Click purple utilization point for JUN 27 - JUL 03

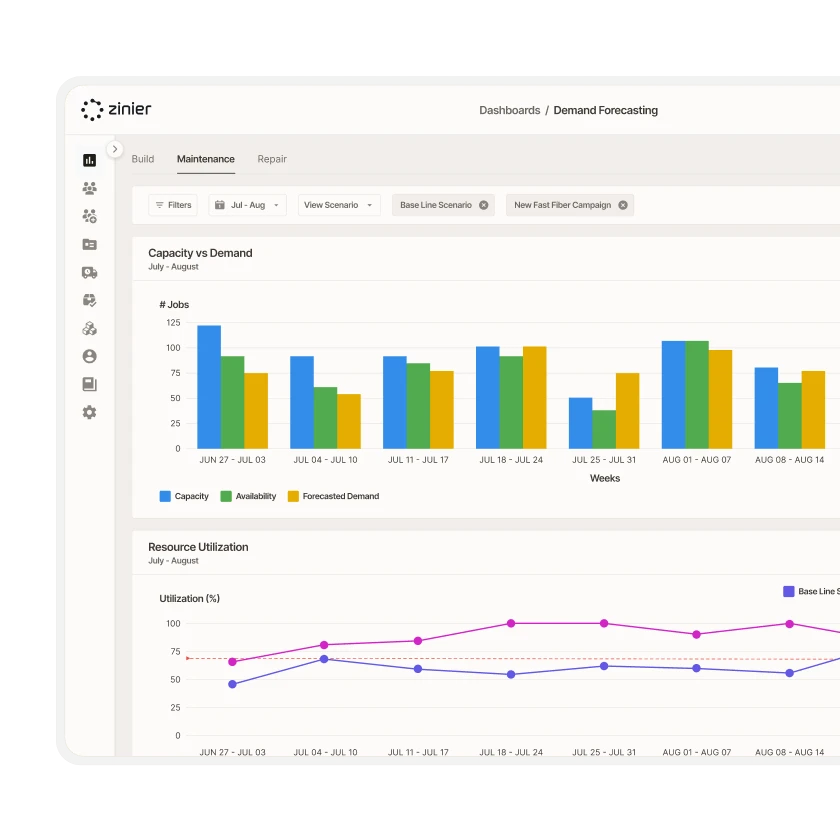coord(232,684)
